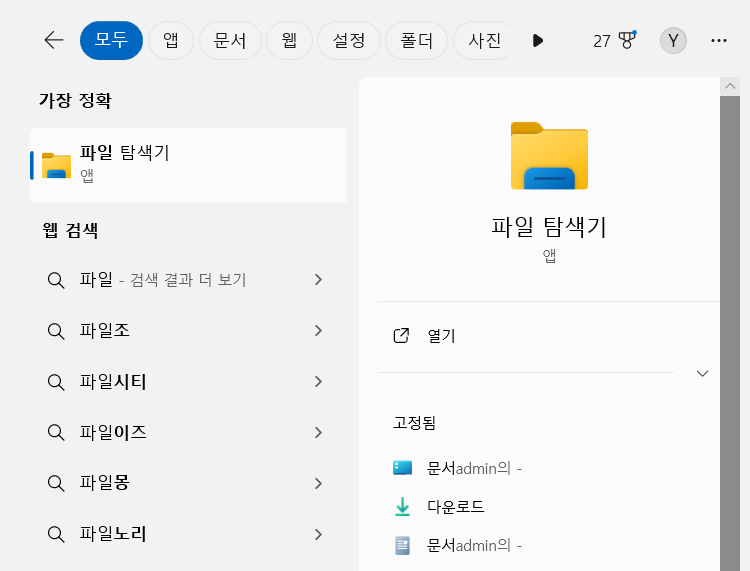This screenshot has height=571, width=750.
Task: Expand the chevron beside 파일 검색 결과 더 보기
Action: pos(318,280)
